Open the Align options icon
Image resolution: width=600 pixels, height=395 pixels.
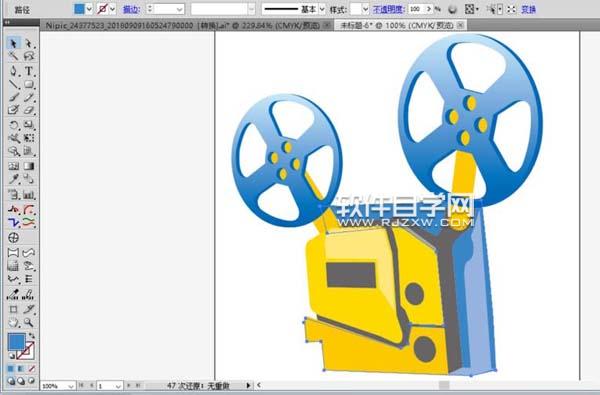470,9
